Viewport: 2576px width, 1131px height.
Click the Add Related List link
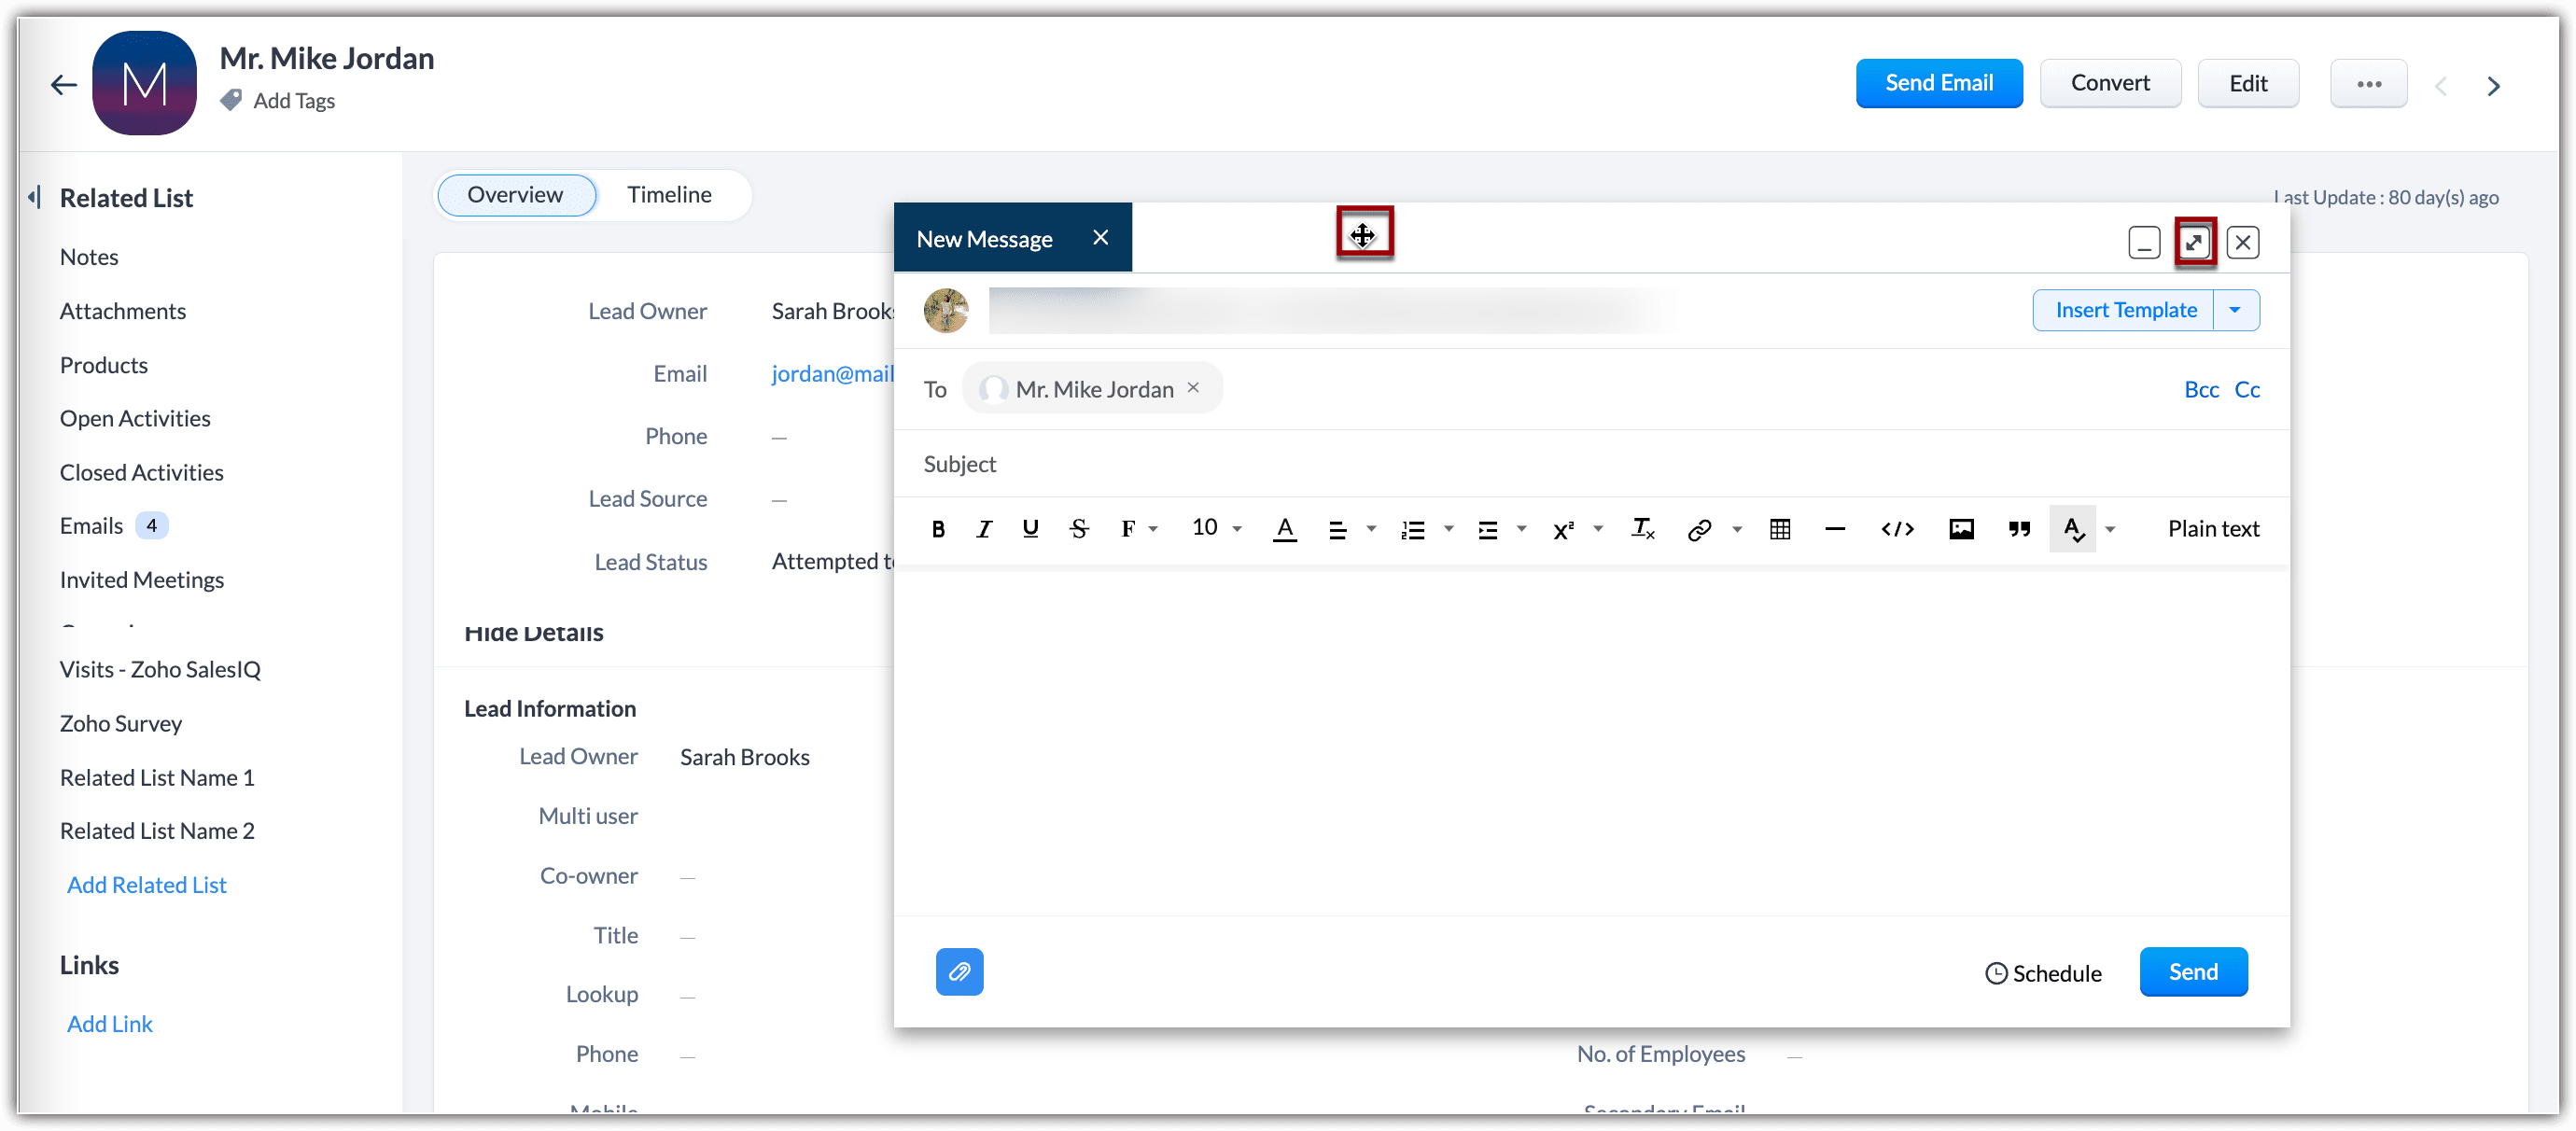[x=146, y=884]
